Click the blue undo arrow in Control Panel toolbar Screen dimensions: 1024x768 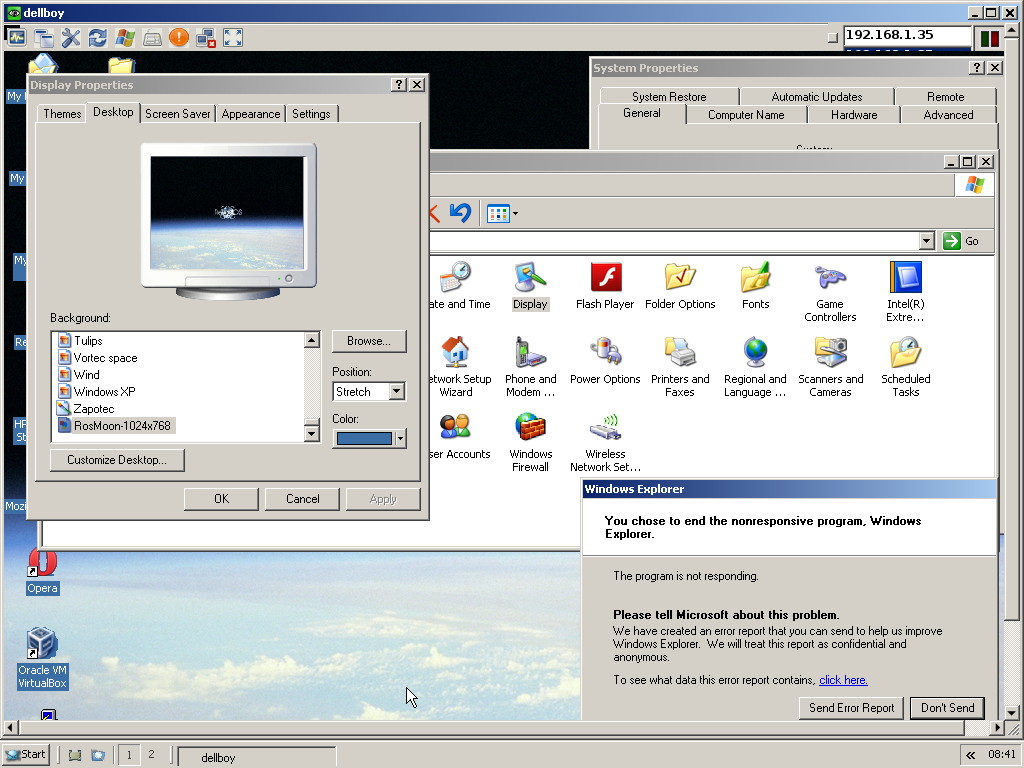coord(460,213)
